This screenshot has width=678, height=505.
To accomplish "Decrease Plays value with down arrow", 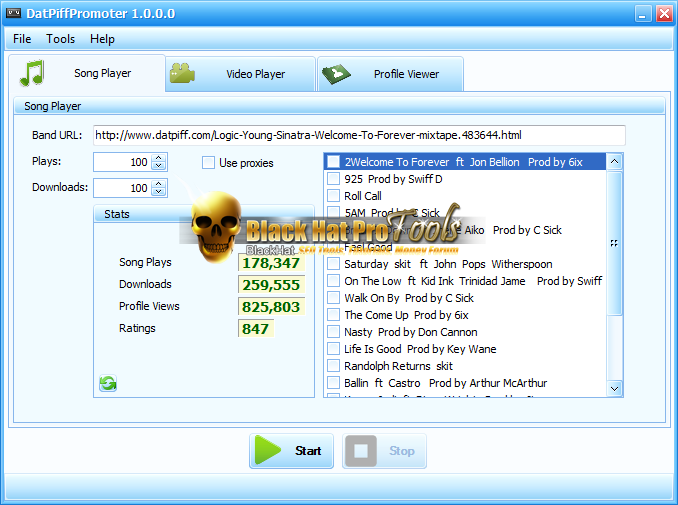I will click(x=159, y=166).
